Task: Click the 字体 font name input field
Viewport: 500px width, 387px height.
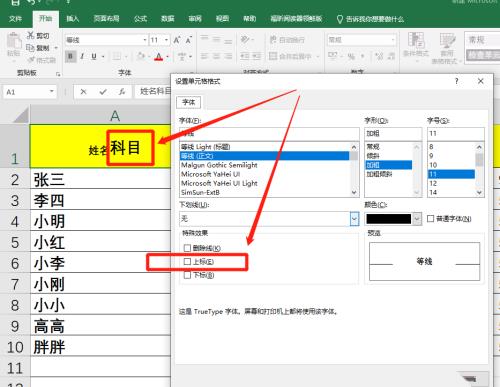Action: click(x=269, y=134)
